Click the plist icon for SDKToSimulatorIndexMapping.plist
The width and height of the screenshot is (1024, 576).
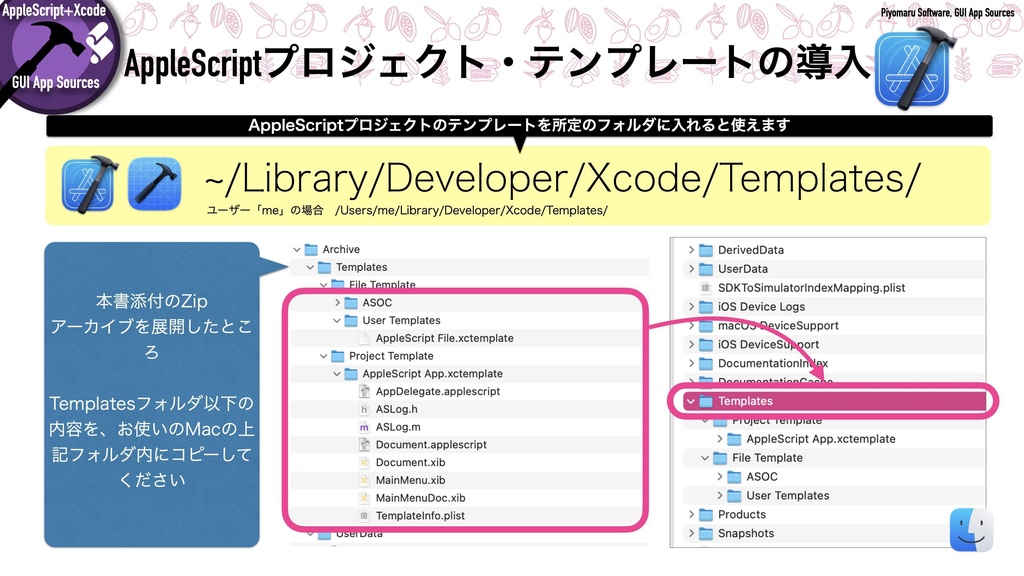click(x=706, y=287)
